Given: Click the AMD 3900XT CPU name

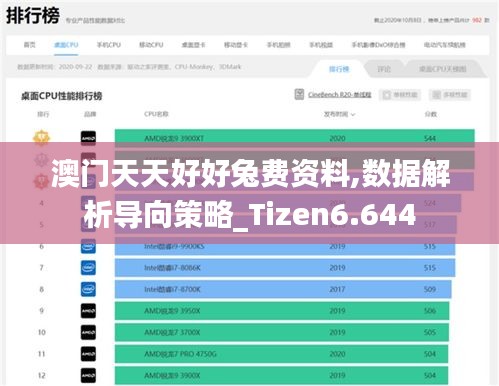Looking at the screenshot, I should (174, 138).
